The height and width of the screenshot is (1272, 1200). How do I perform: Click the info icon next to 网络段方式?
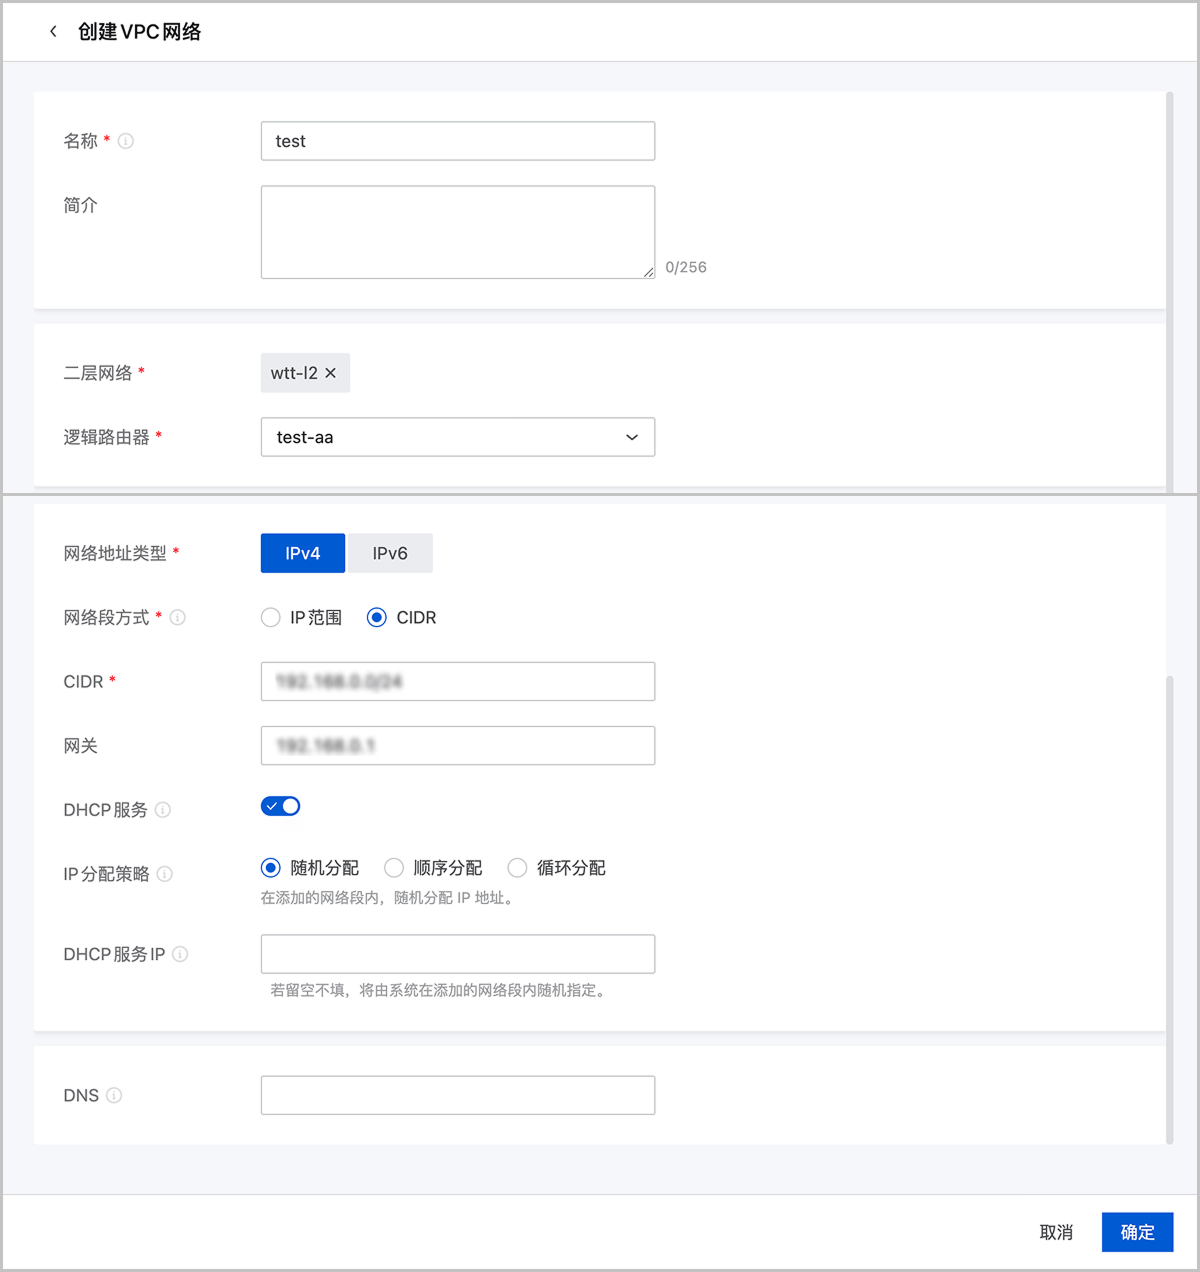178,618
